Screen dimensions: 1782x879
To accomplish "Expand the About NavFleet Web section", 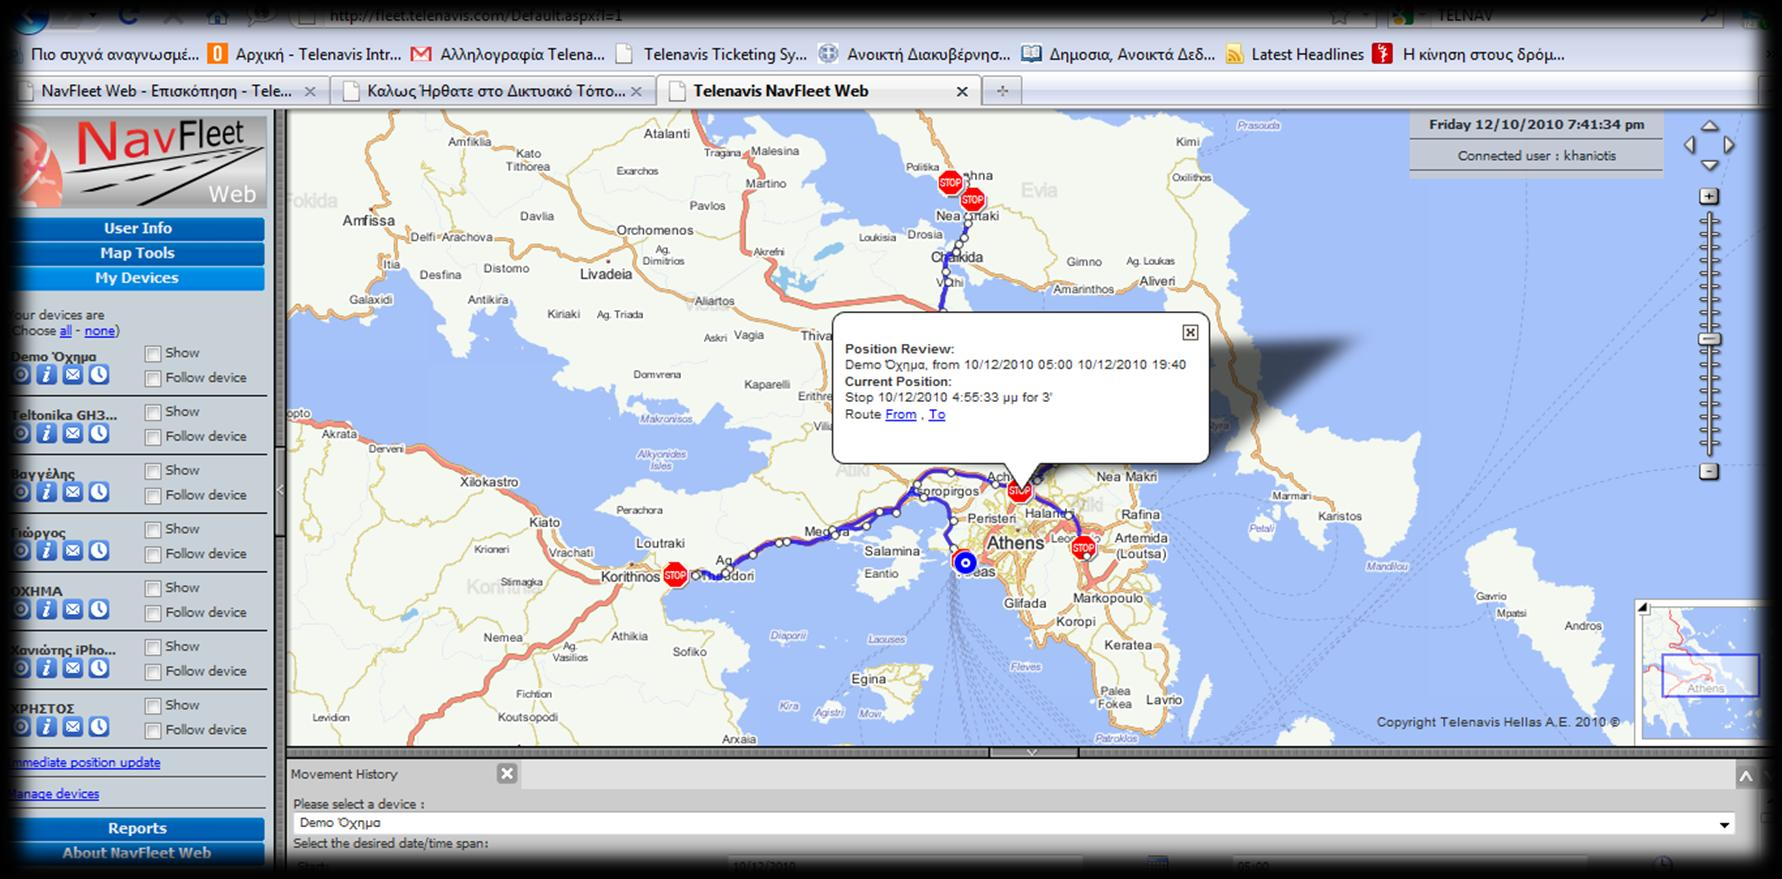I will 138,853.
